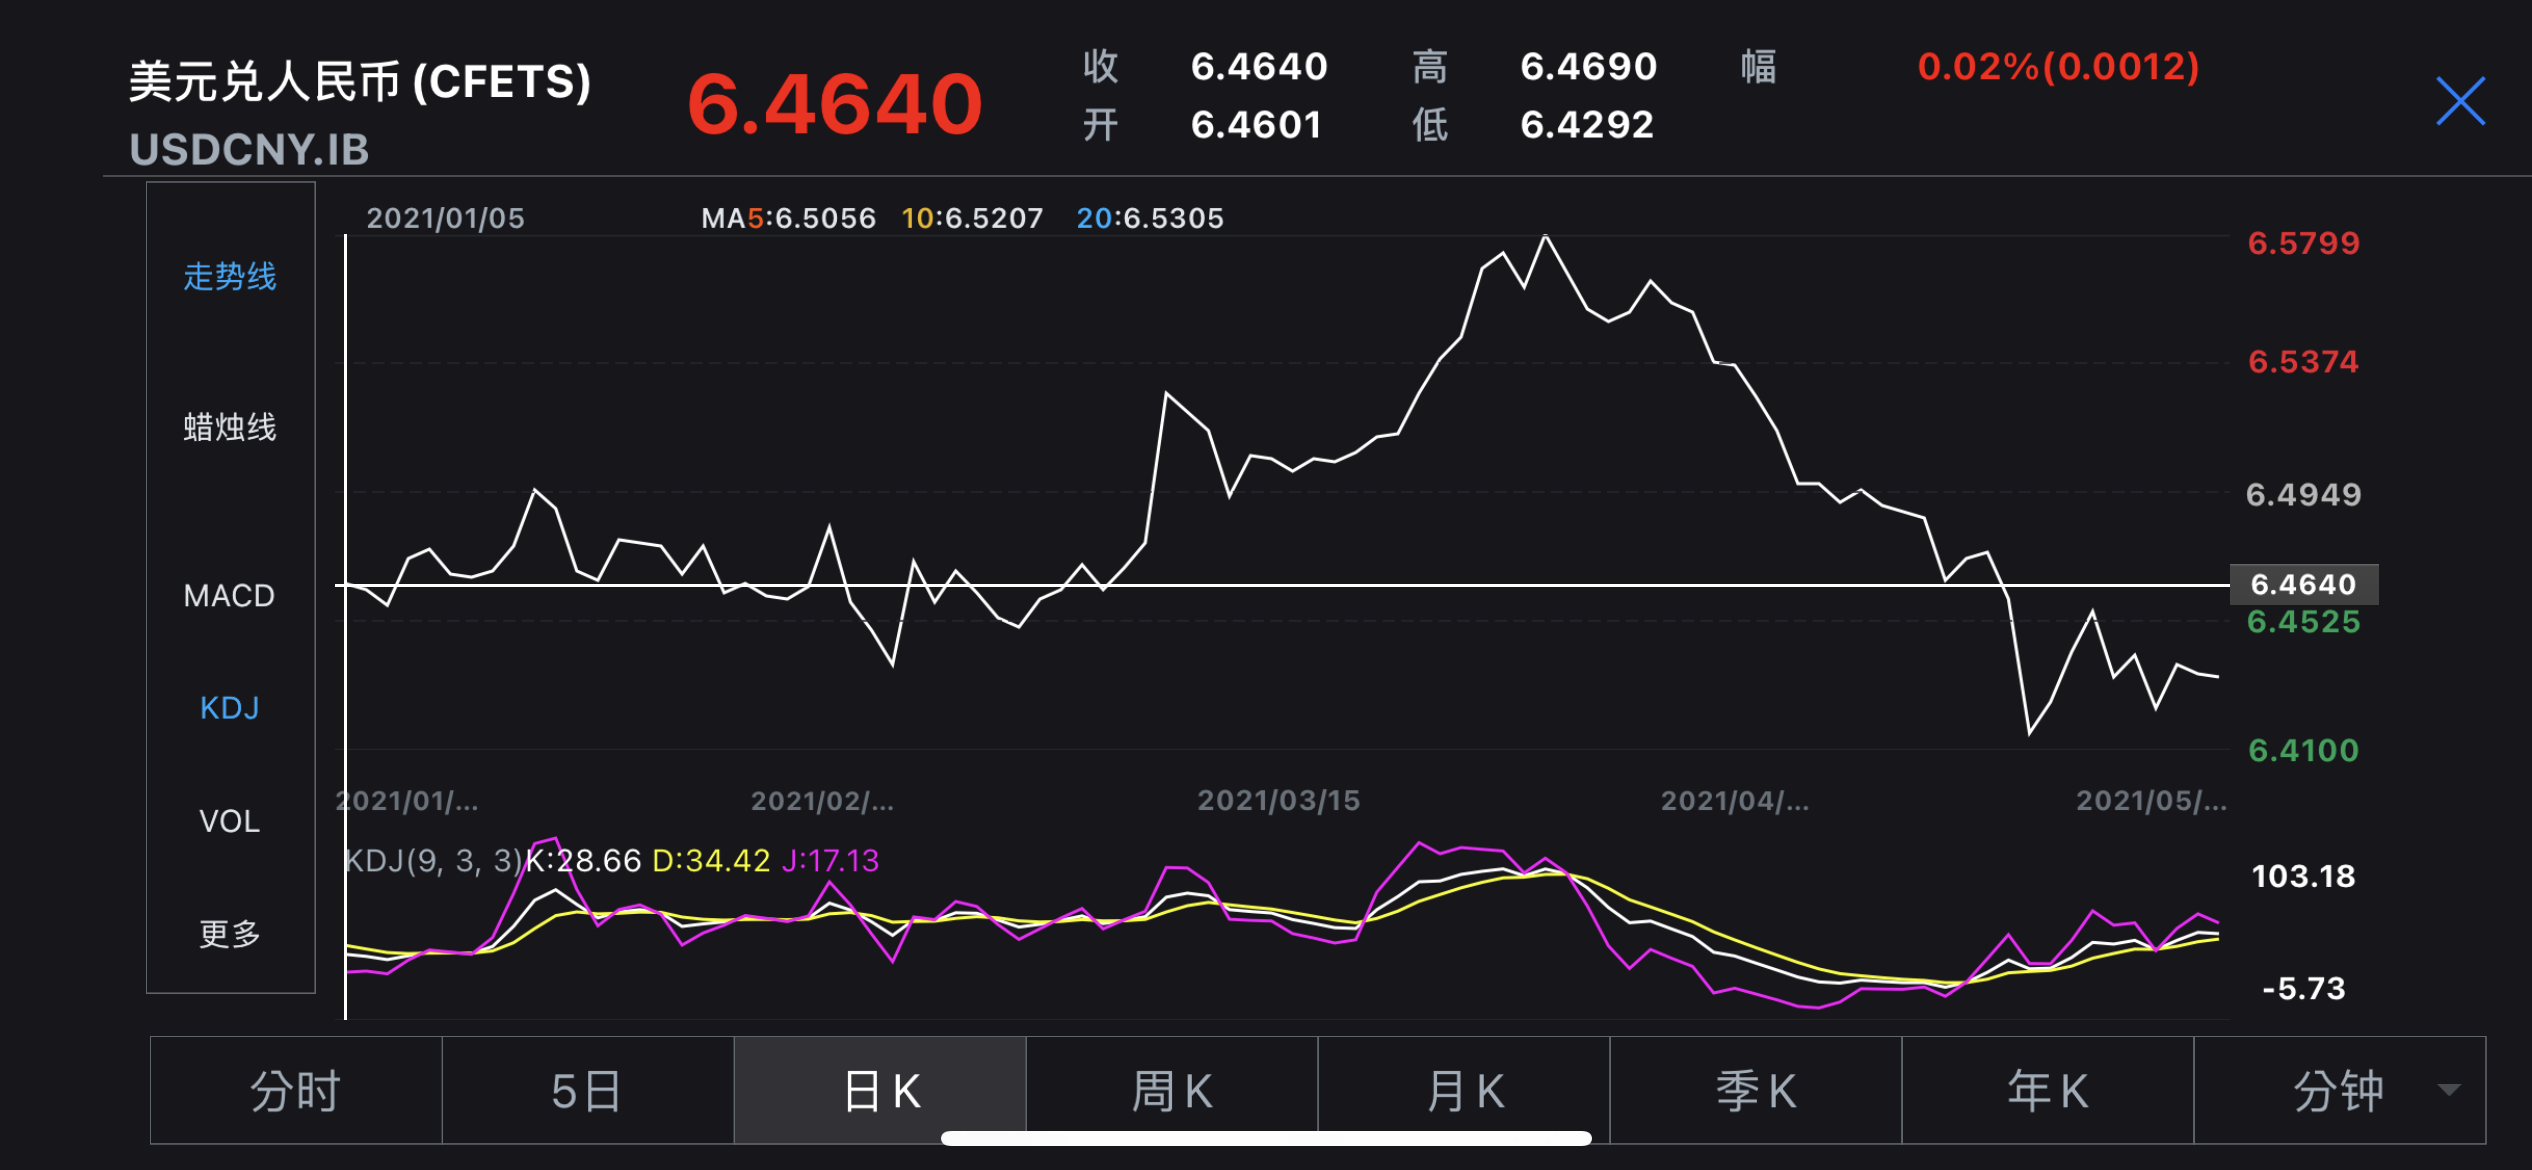The height and width of the screenshot is (1170, 2532).
Task: Click the 0.02%(0.0012) change value
Action: (2059, 67)
